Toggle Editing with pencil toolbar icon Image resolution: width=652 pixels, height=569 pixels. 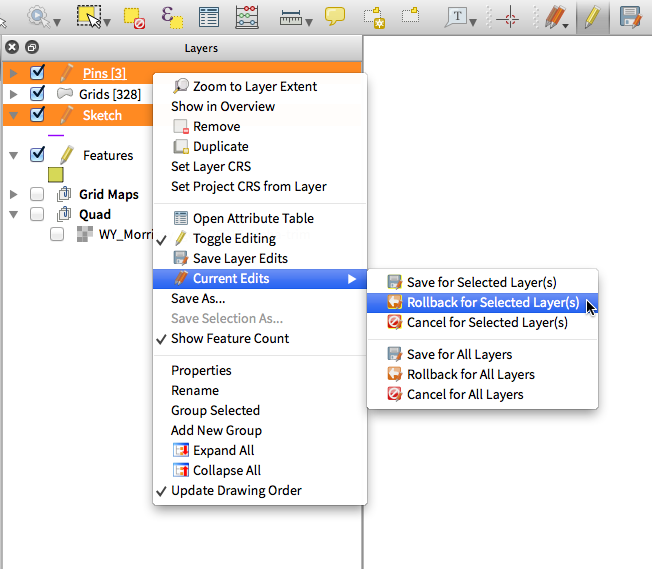591,16
